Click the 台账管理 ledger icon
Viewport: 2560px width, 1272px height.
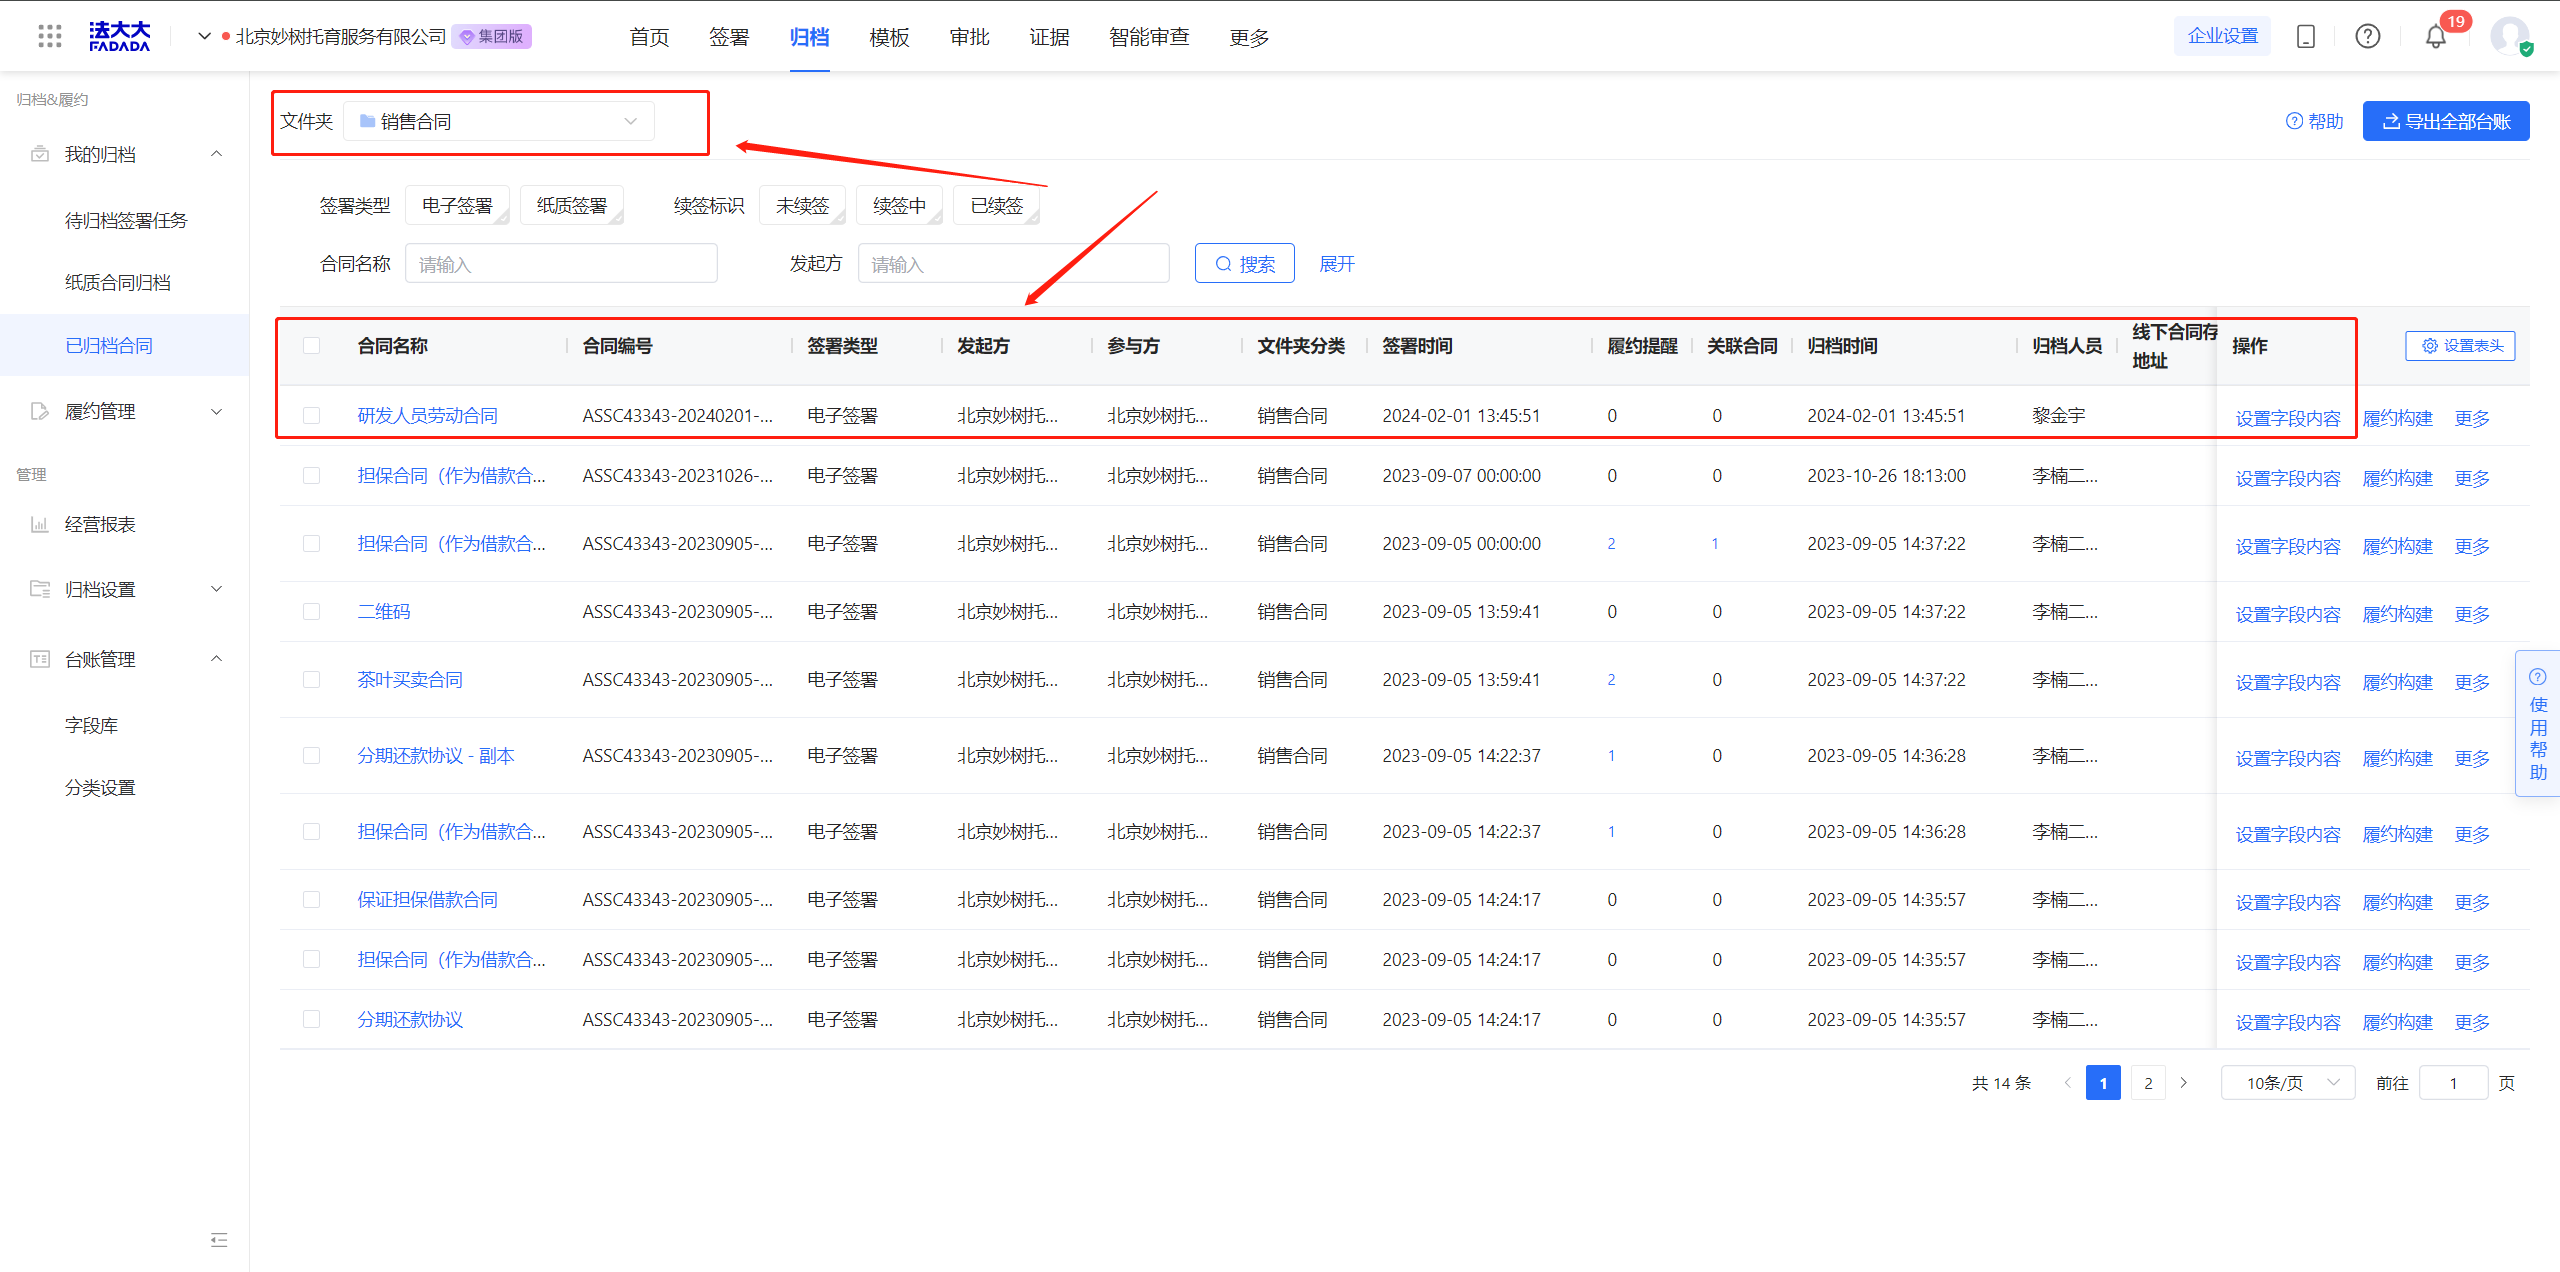click(x=40, y=659)
